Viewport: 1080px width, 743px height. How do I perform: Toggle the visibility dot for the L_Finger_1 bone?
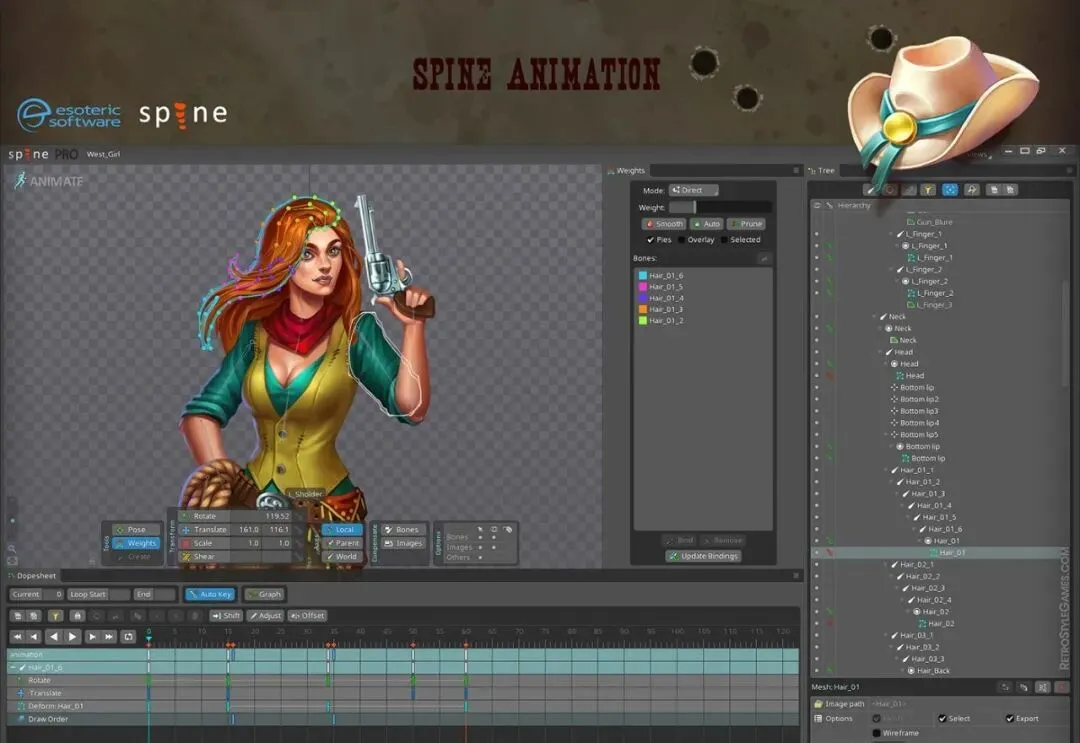click(817, 234)
